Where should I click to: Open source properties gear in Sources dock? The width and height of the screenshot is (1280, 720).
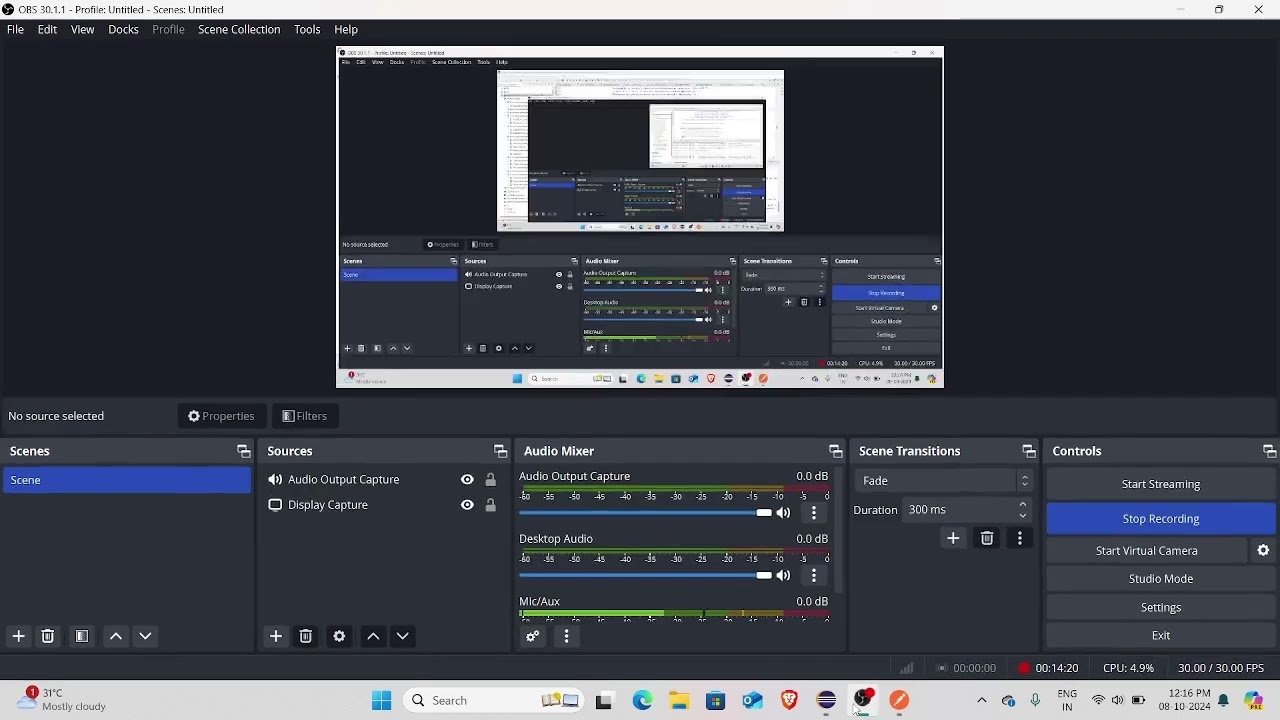[x=339, y=636]
